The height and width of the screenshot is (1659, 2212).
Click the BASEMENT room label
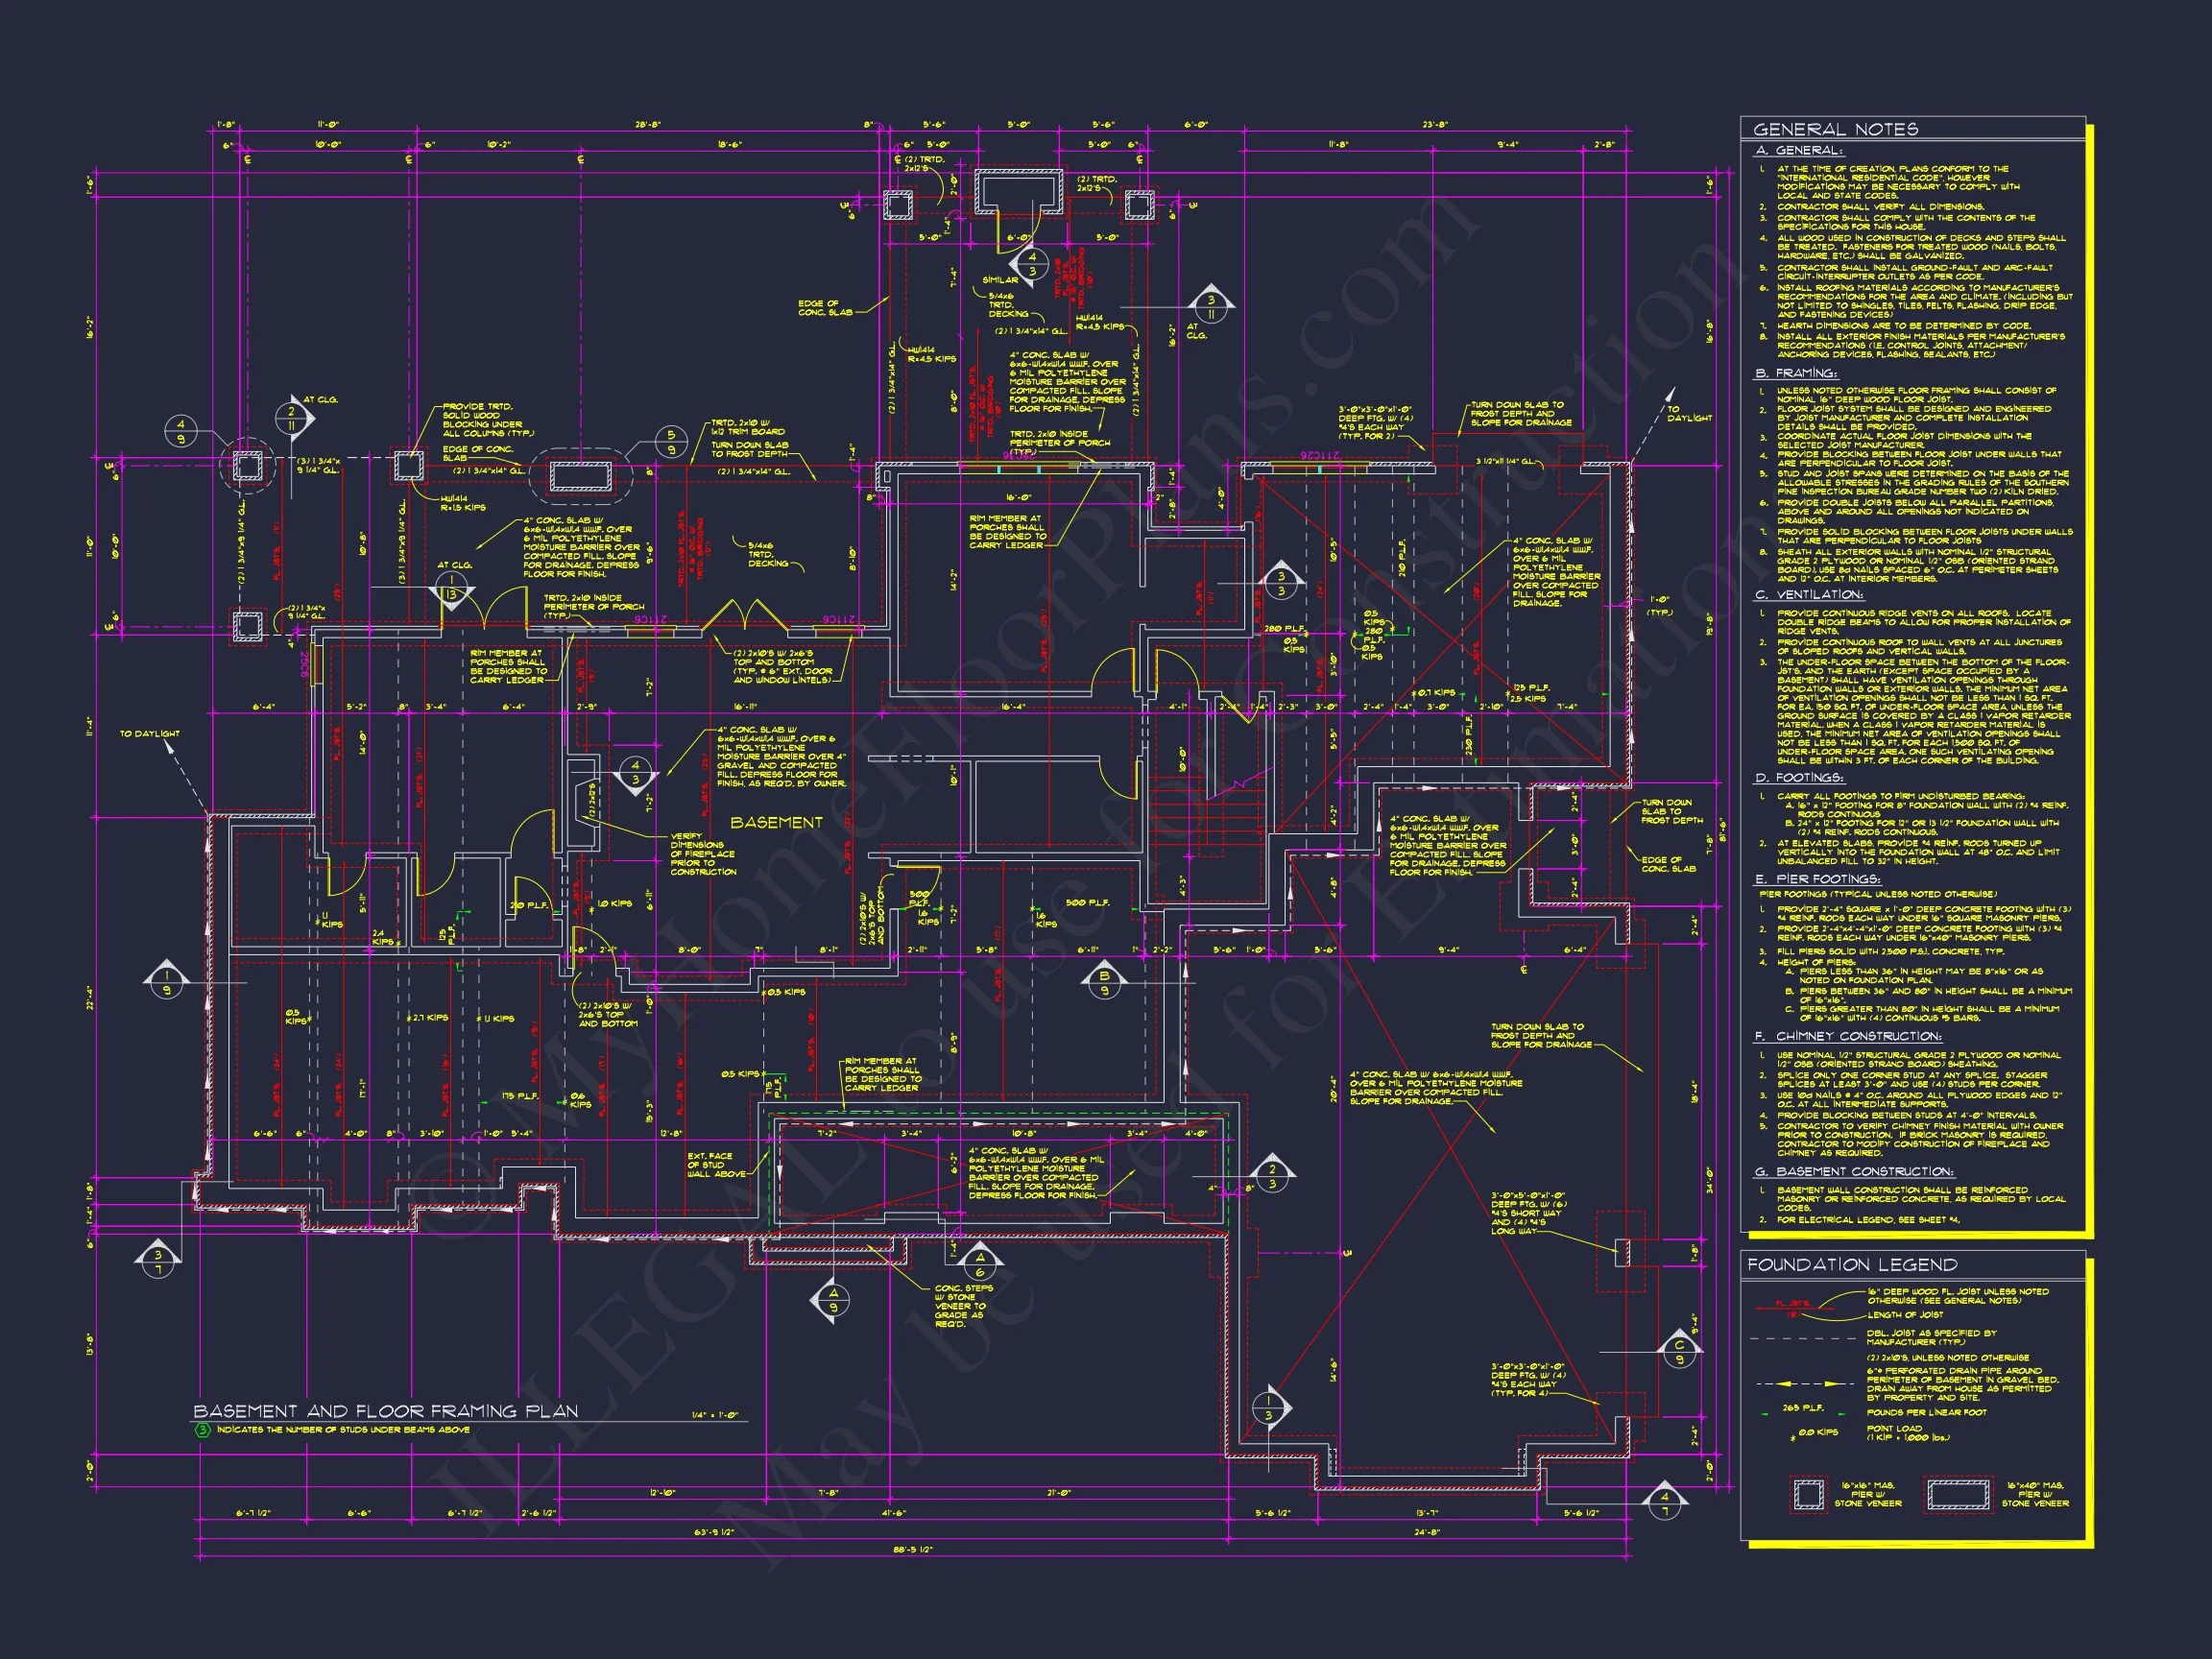pyautogui.click(x=776, y=822)
